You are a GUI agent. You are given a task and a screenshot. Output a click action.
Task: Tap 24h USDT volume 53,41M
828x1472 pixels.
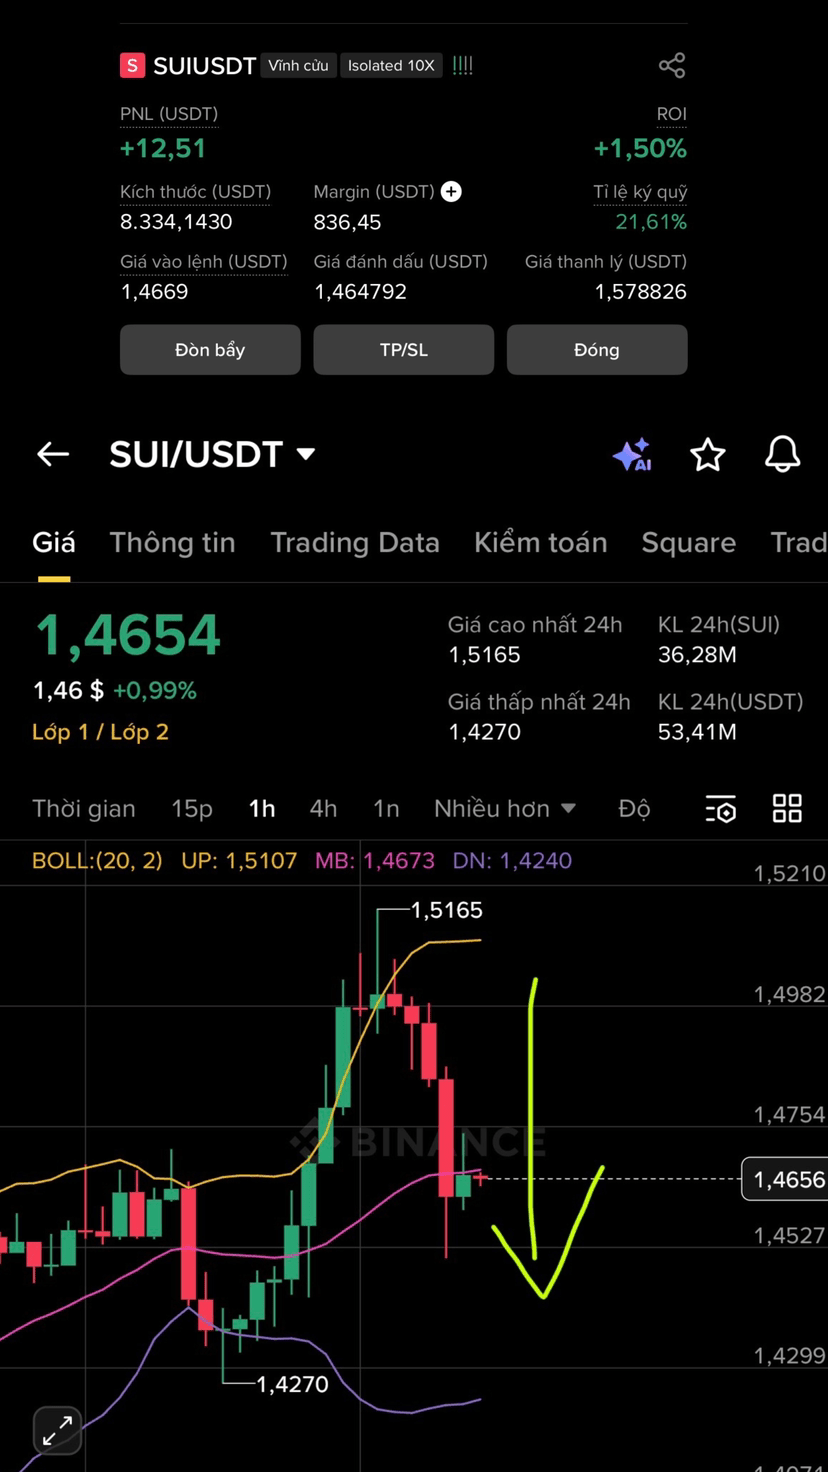point(697,732)
